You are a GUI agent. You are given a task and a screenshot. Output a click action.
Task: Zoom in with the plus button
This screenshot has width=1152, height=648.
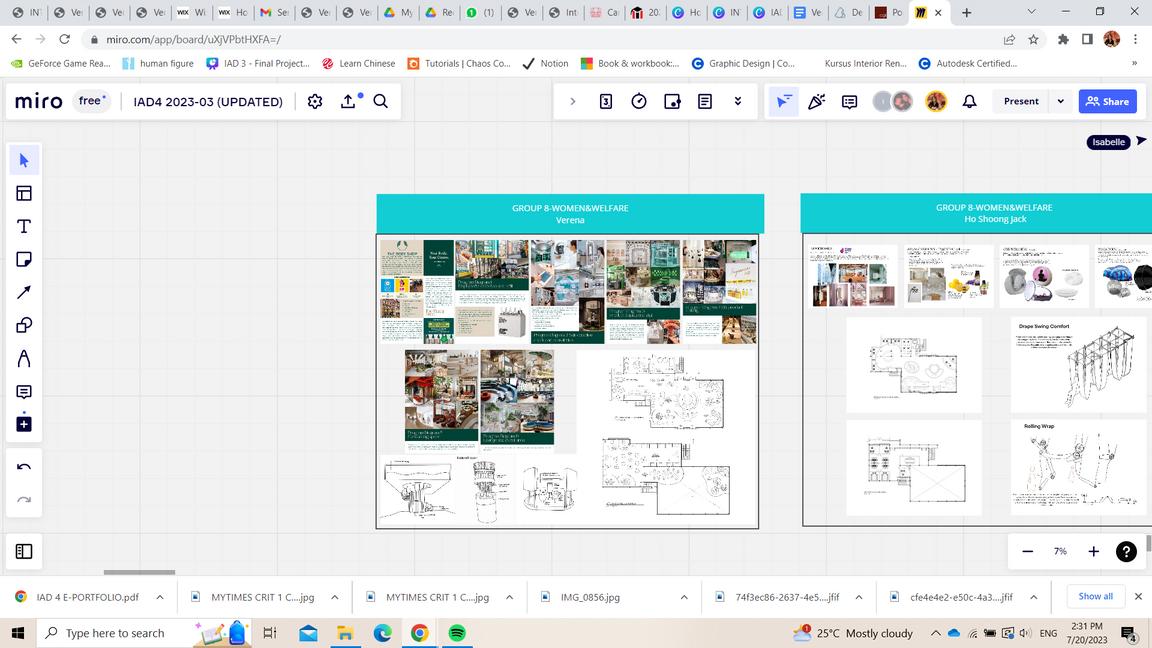[x=1093, y=551]
